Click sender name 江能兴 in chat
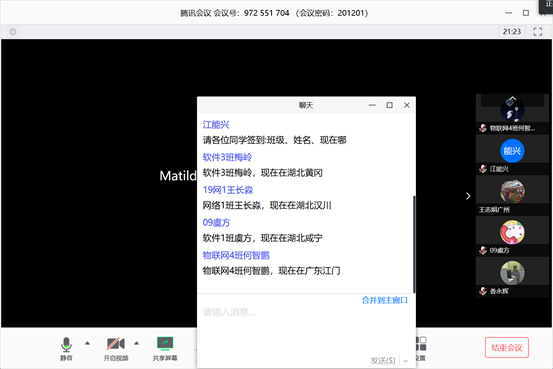The width and height of the screenshot is (553, 369). [x=216, y=125]
